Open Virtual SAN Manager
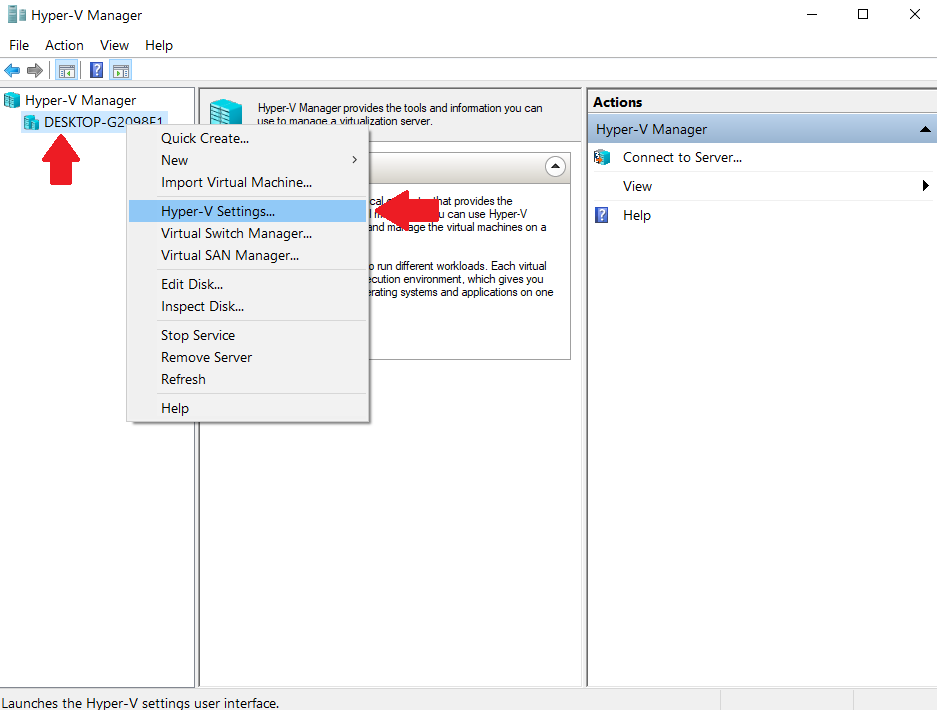This screenshot has width=937, height=711. [247, 256]
